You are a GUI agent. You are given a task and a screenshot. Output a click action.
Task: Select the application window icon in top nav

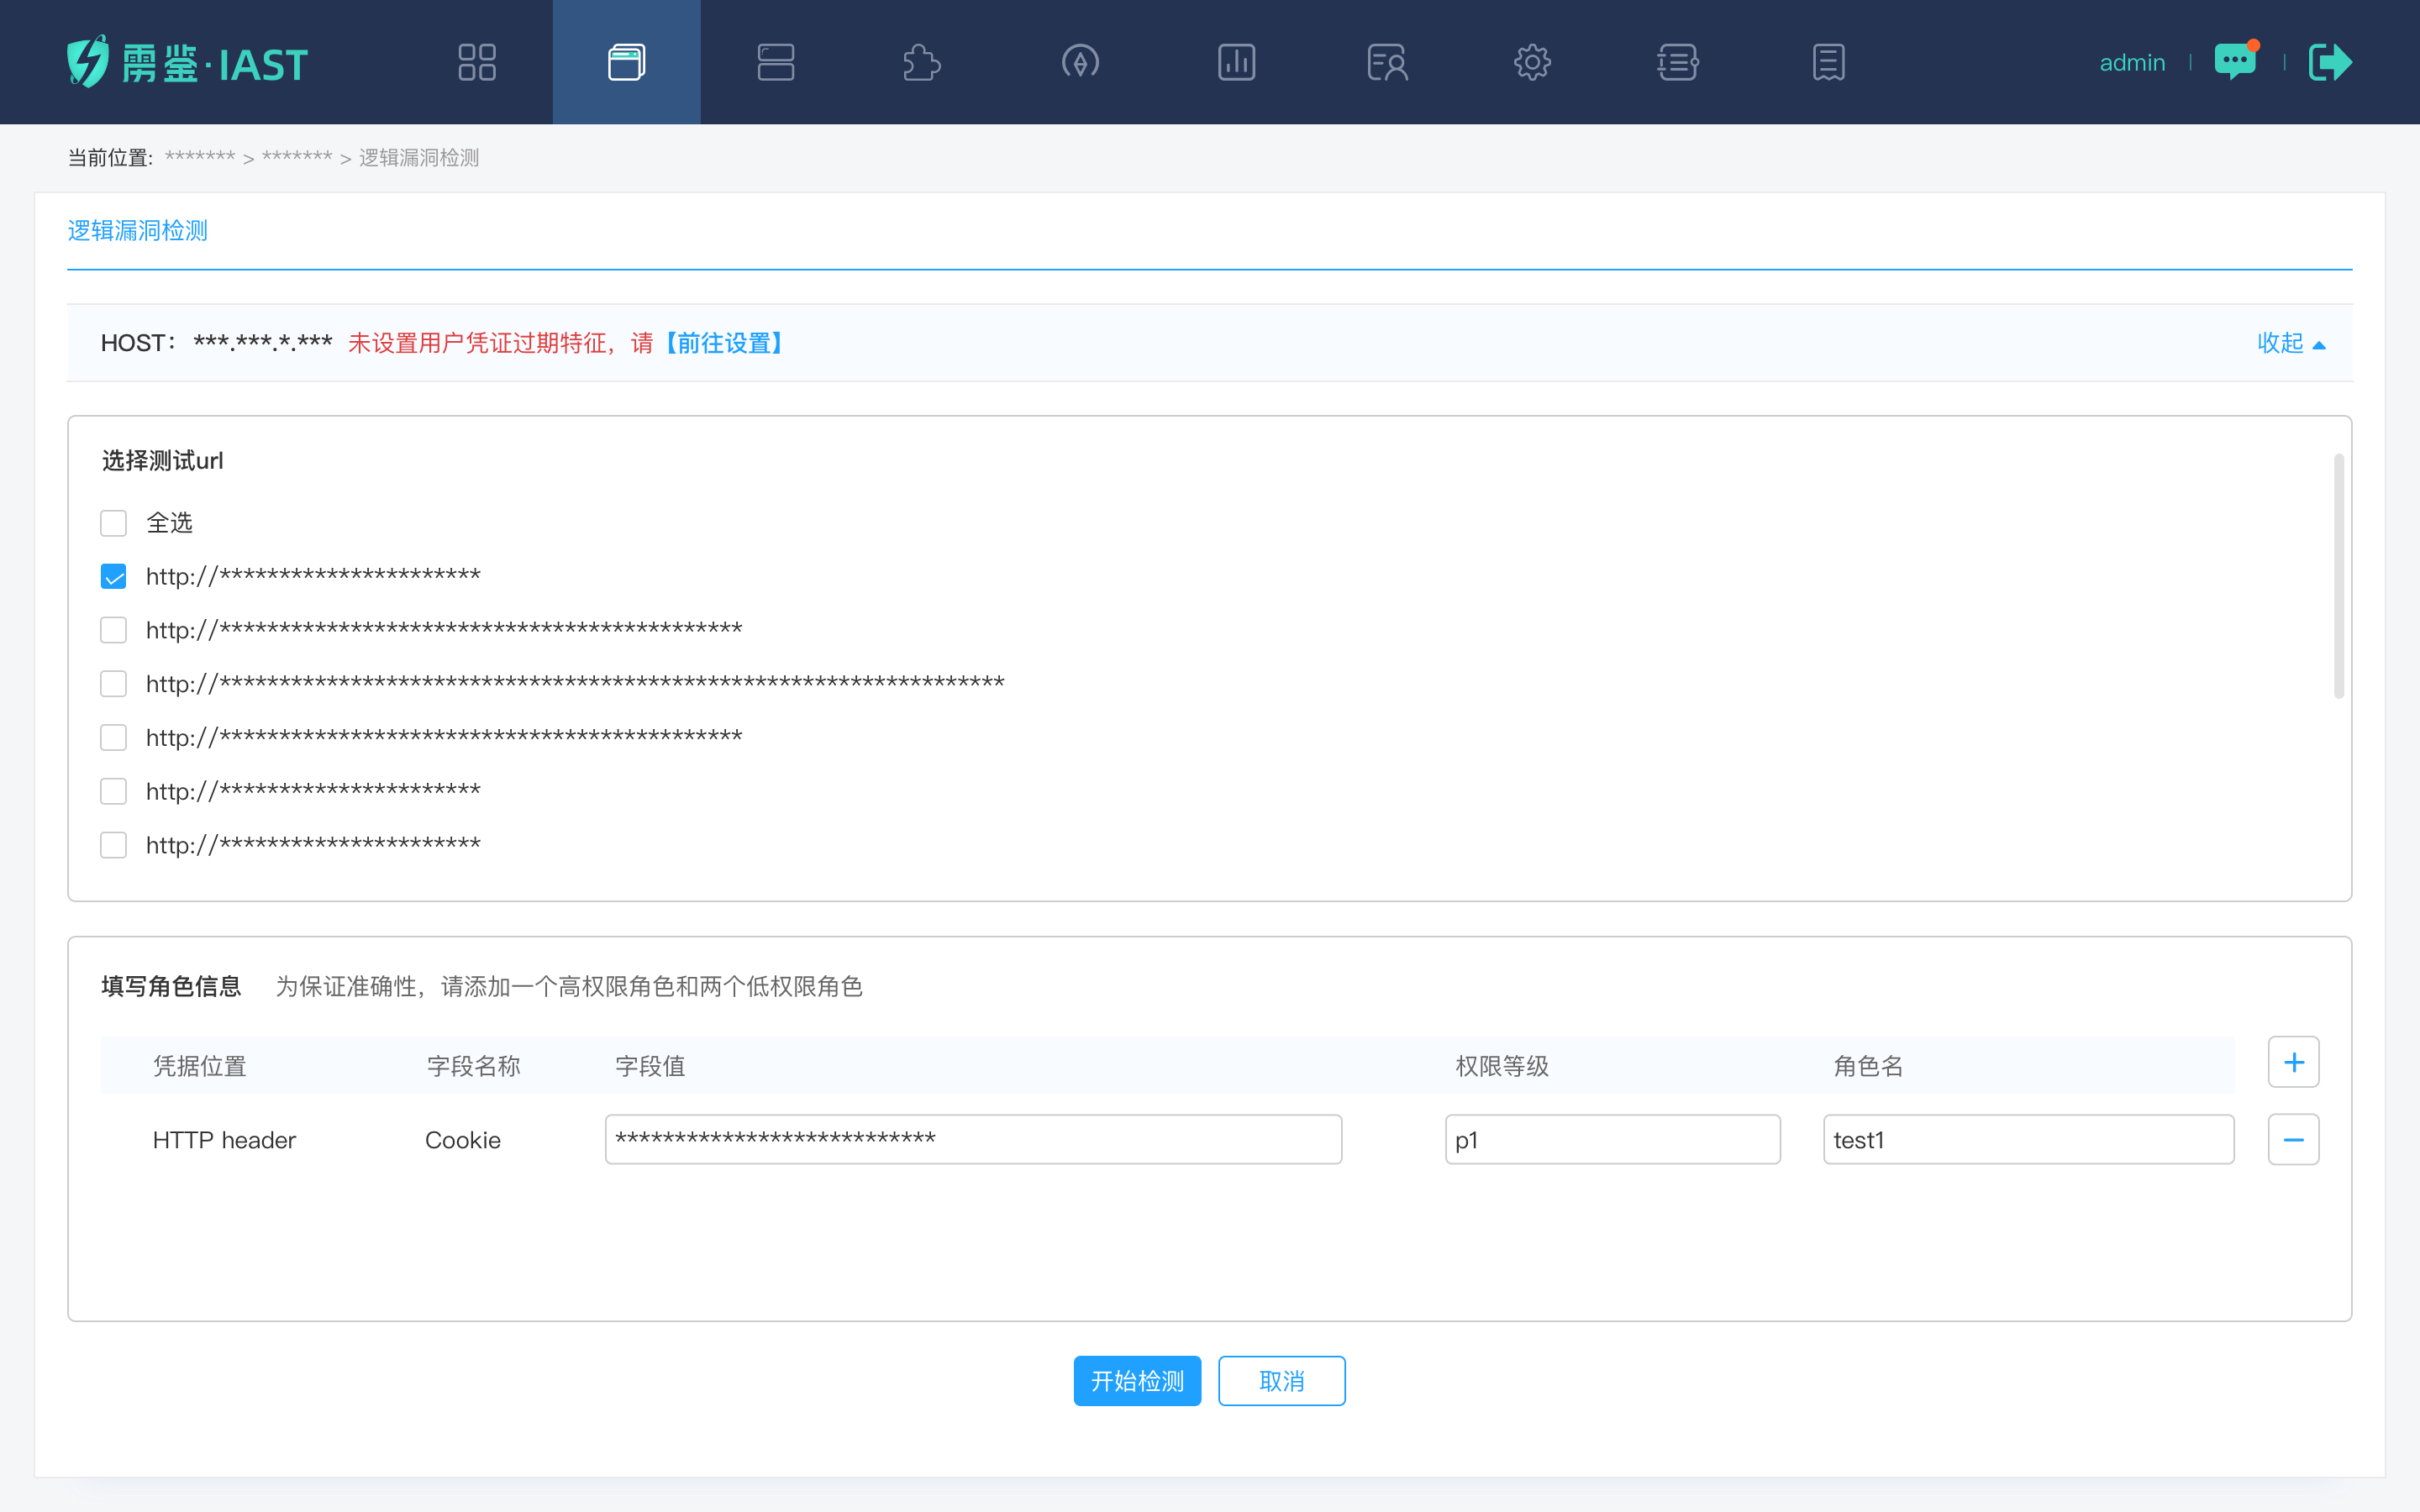tap(627, 62)
